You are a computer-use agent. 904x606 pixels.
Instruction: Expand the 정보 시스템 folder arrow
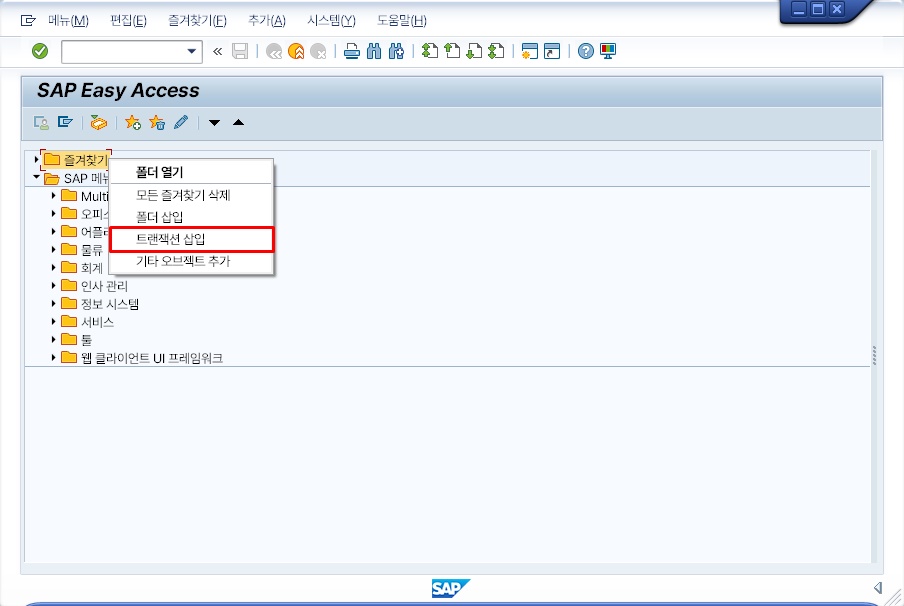pyautogui.click(x=54, y=303)
